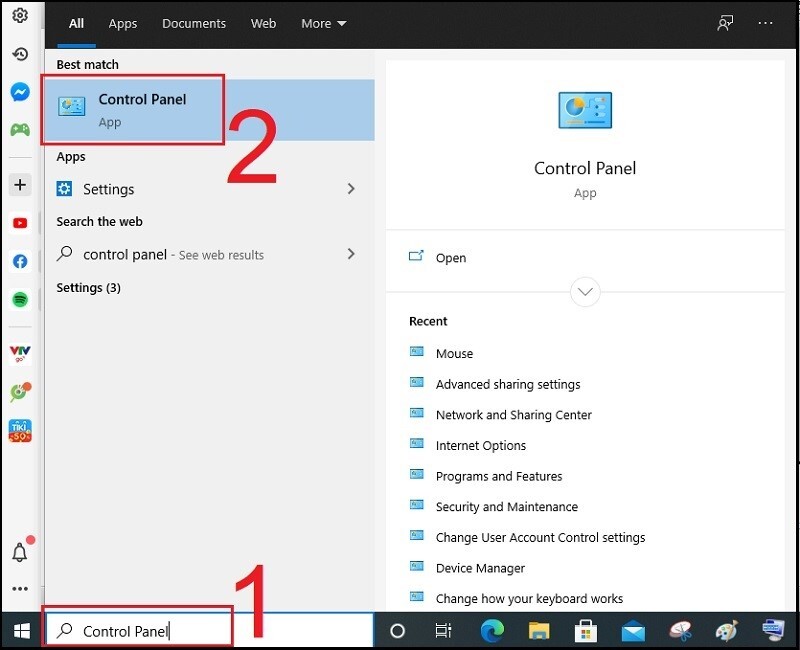
Task: Select the All search tab
Action: pyautogui.click(x=76, y=23)
